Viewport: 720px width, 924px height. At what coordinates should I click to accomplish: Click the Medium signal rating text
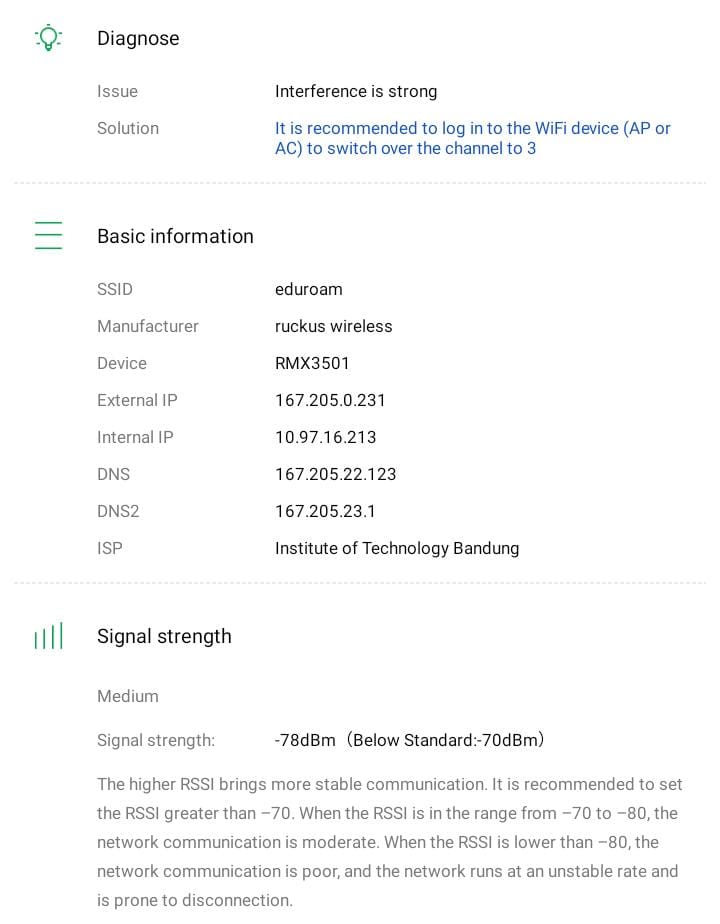(x=128, y=696)
